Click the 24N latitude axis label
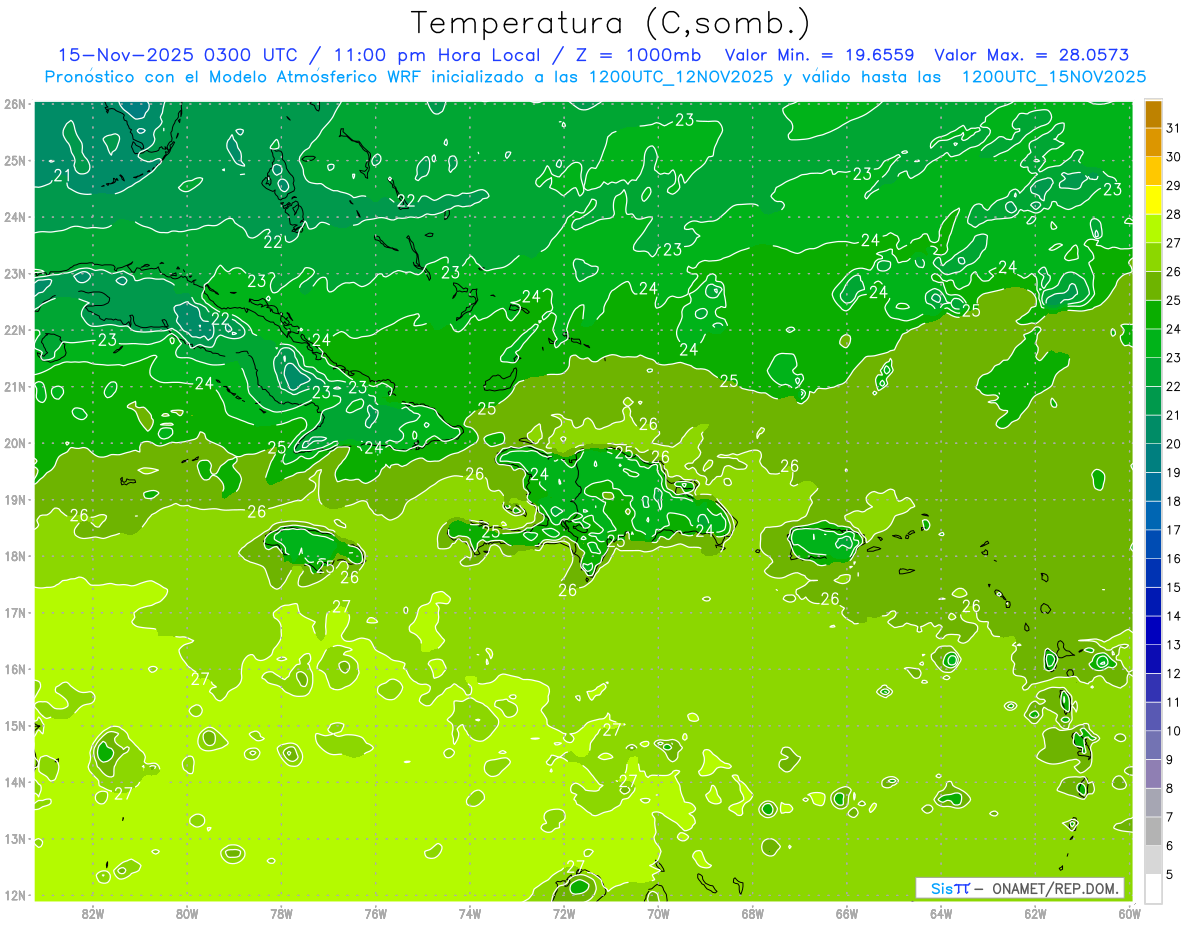Viewport: 1200px width, 927px height. [x=15, y=217]
